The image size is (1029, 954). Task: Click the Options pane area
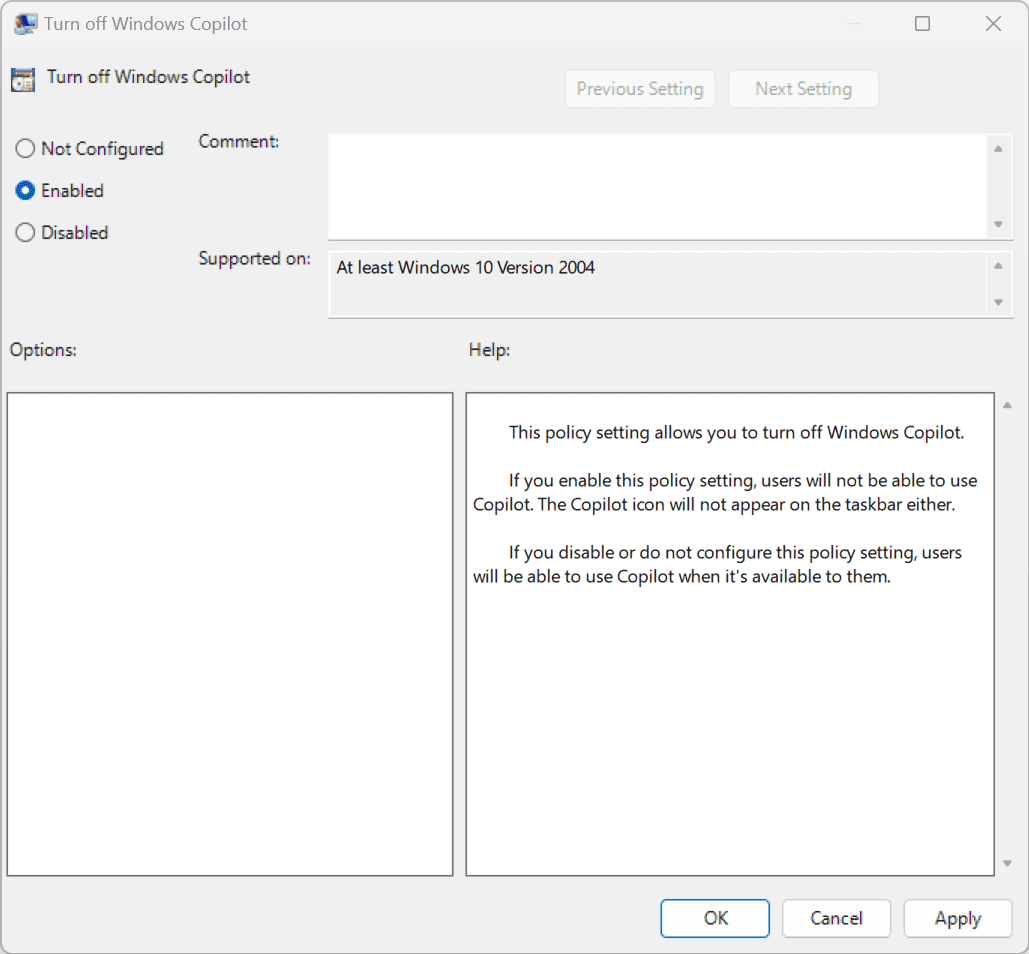230,634
